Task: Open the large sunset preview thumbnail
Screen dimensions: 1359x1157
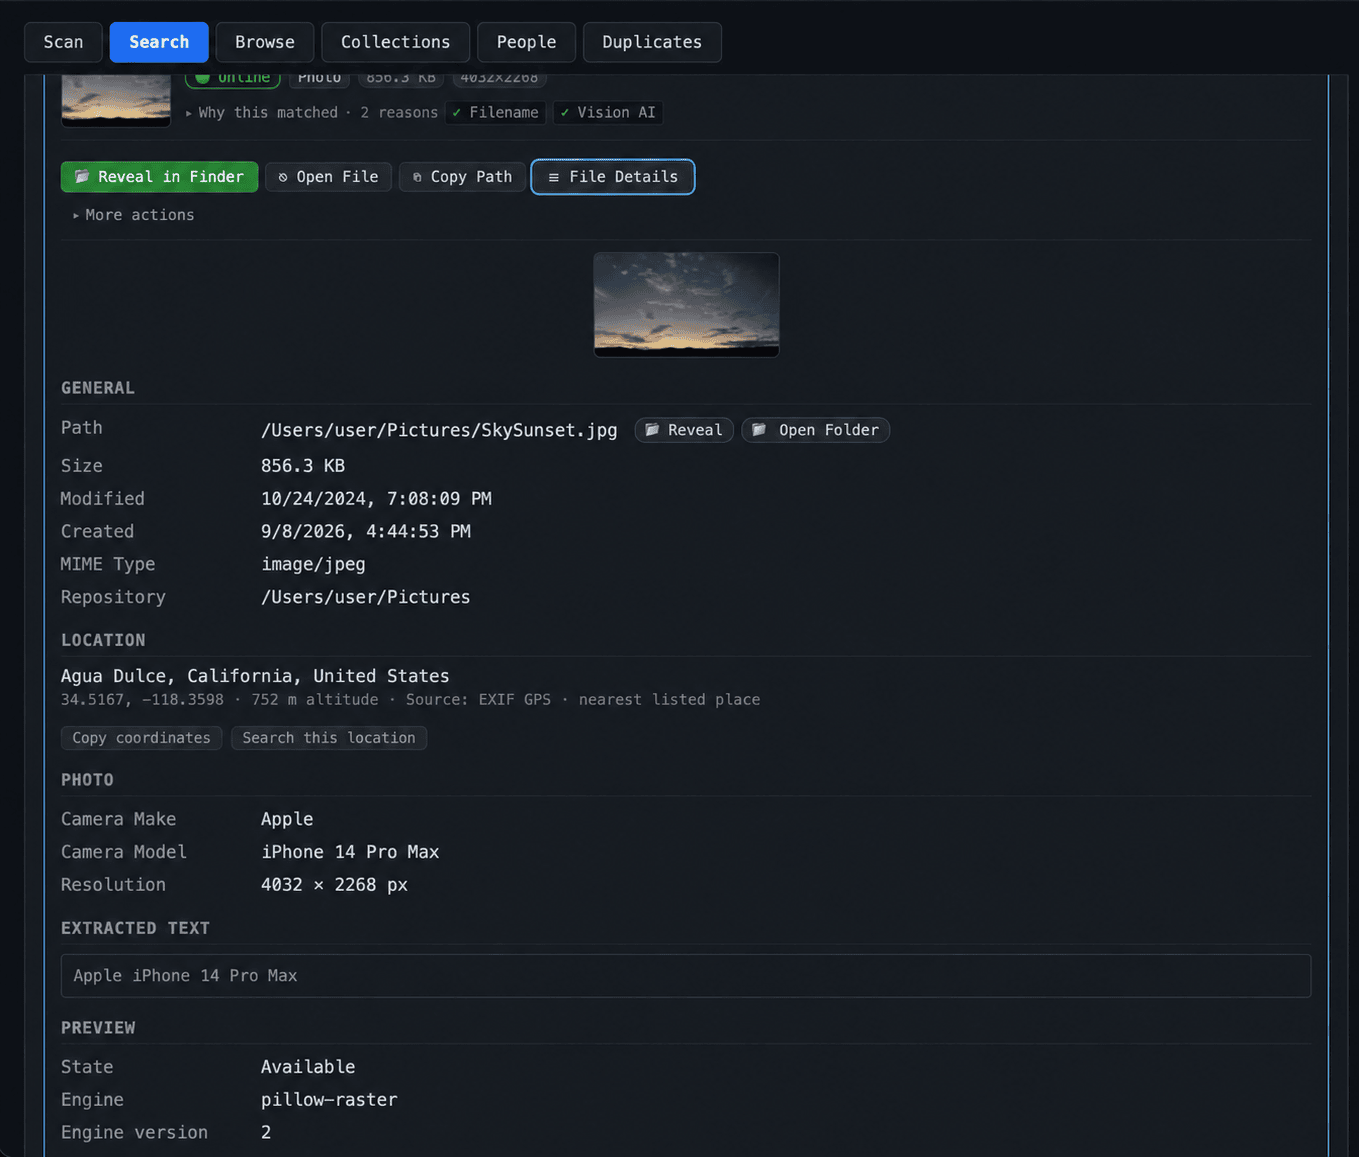Action: point(686,305)
